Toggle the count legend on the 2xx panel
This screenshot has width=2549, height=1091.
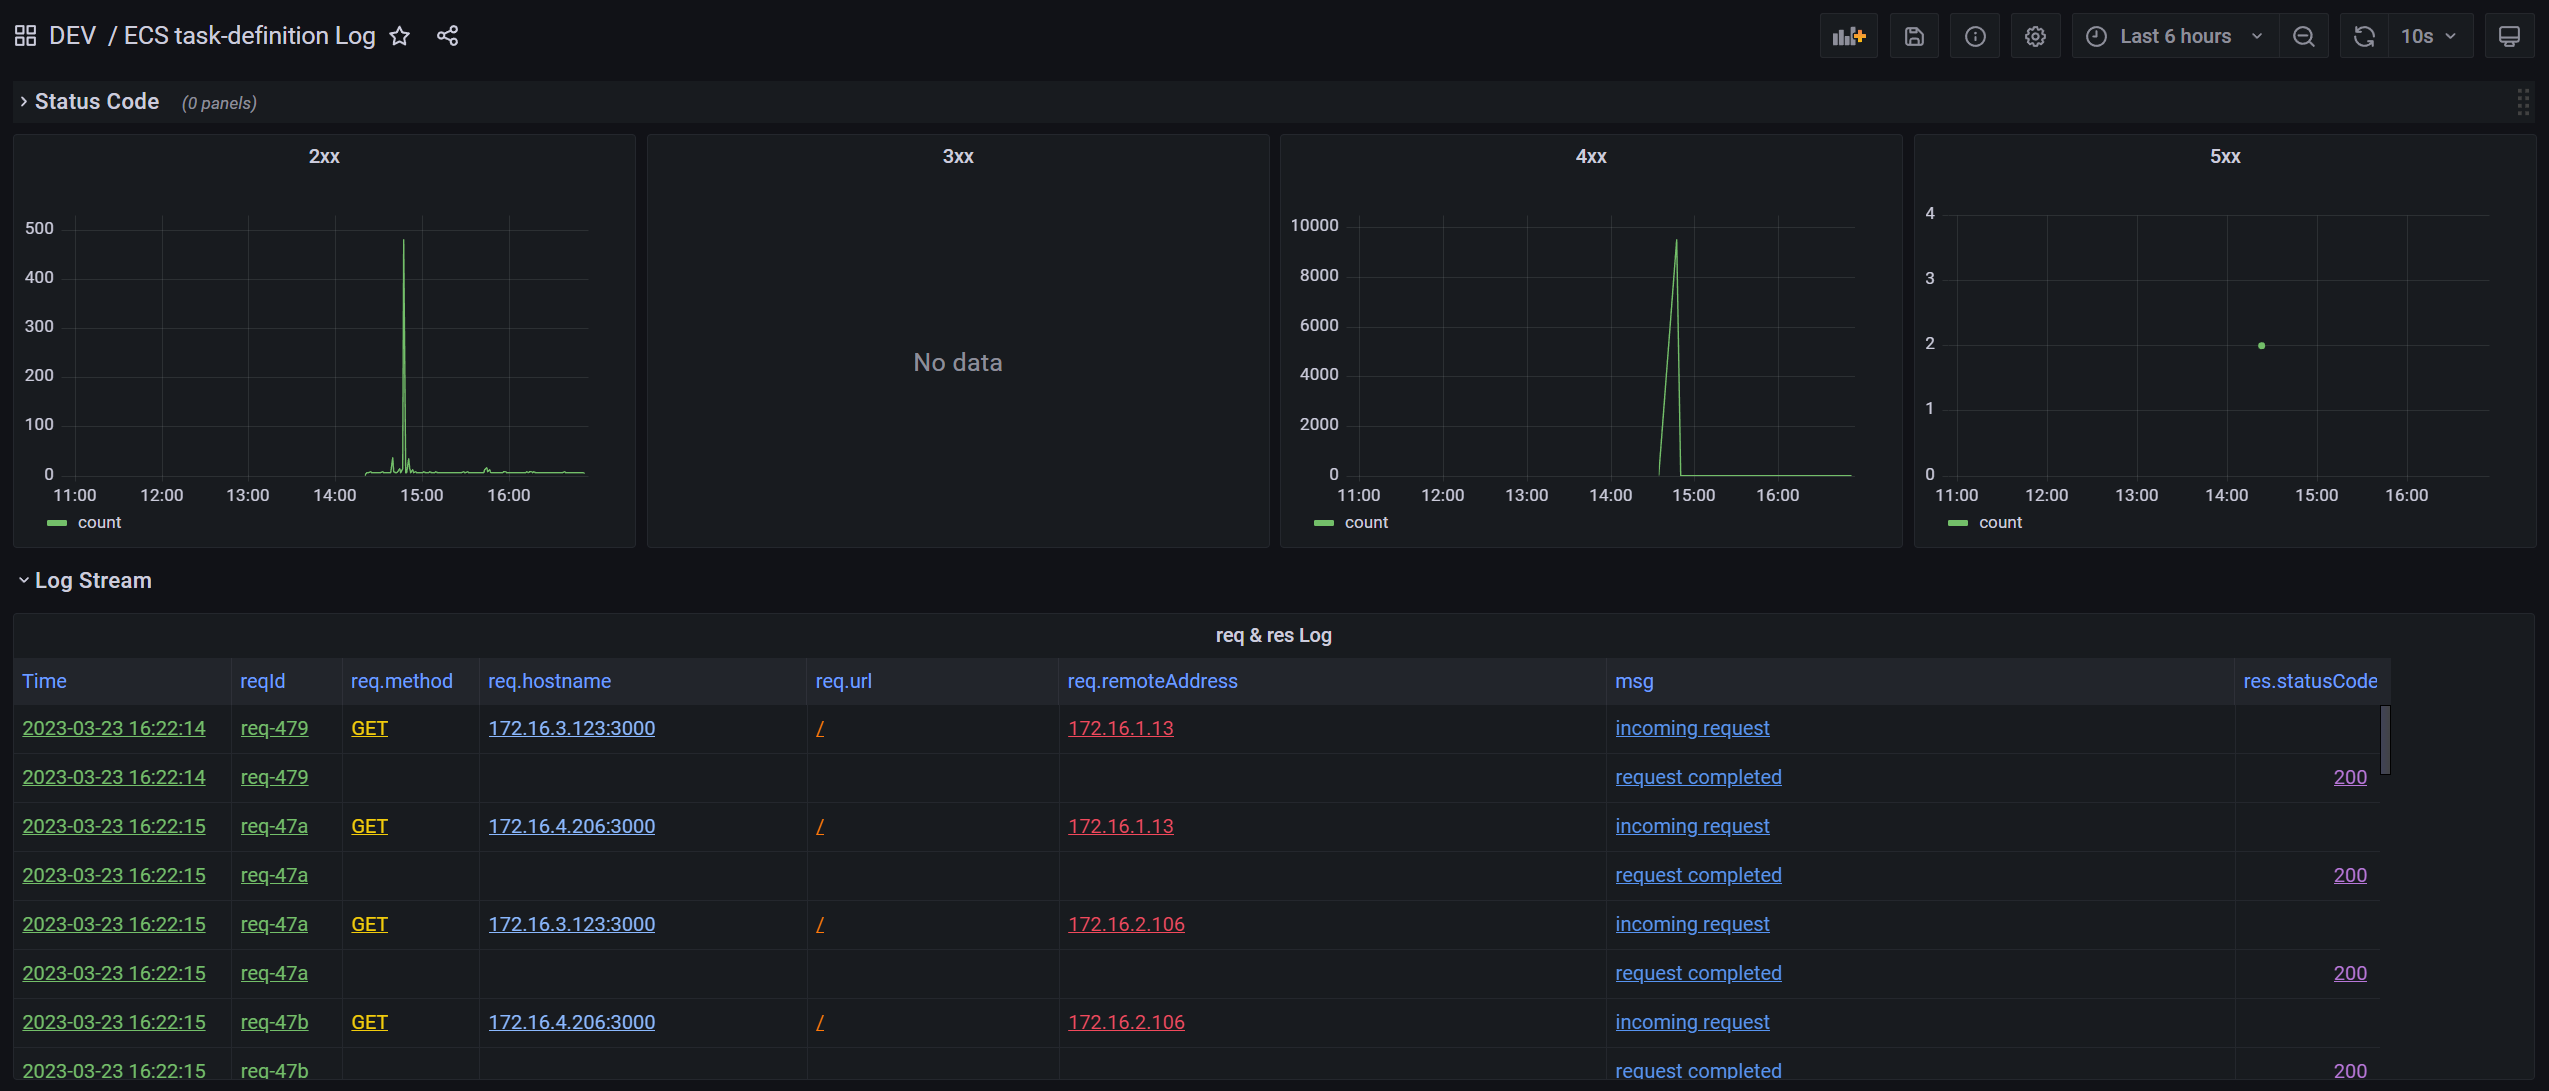tap(99, 522)
